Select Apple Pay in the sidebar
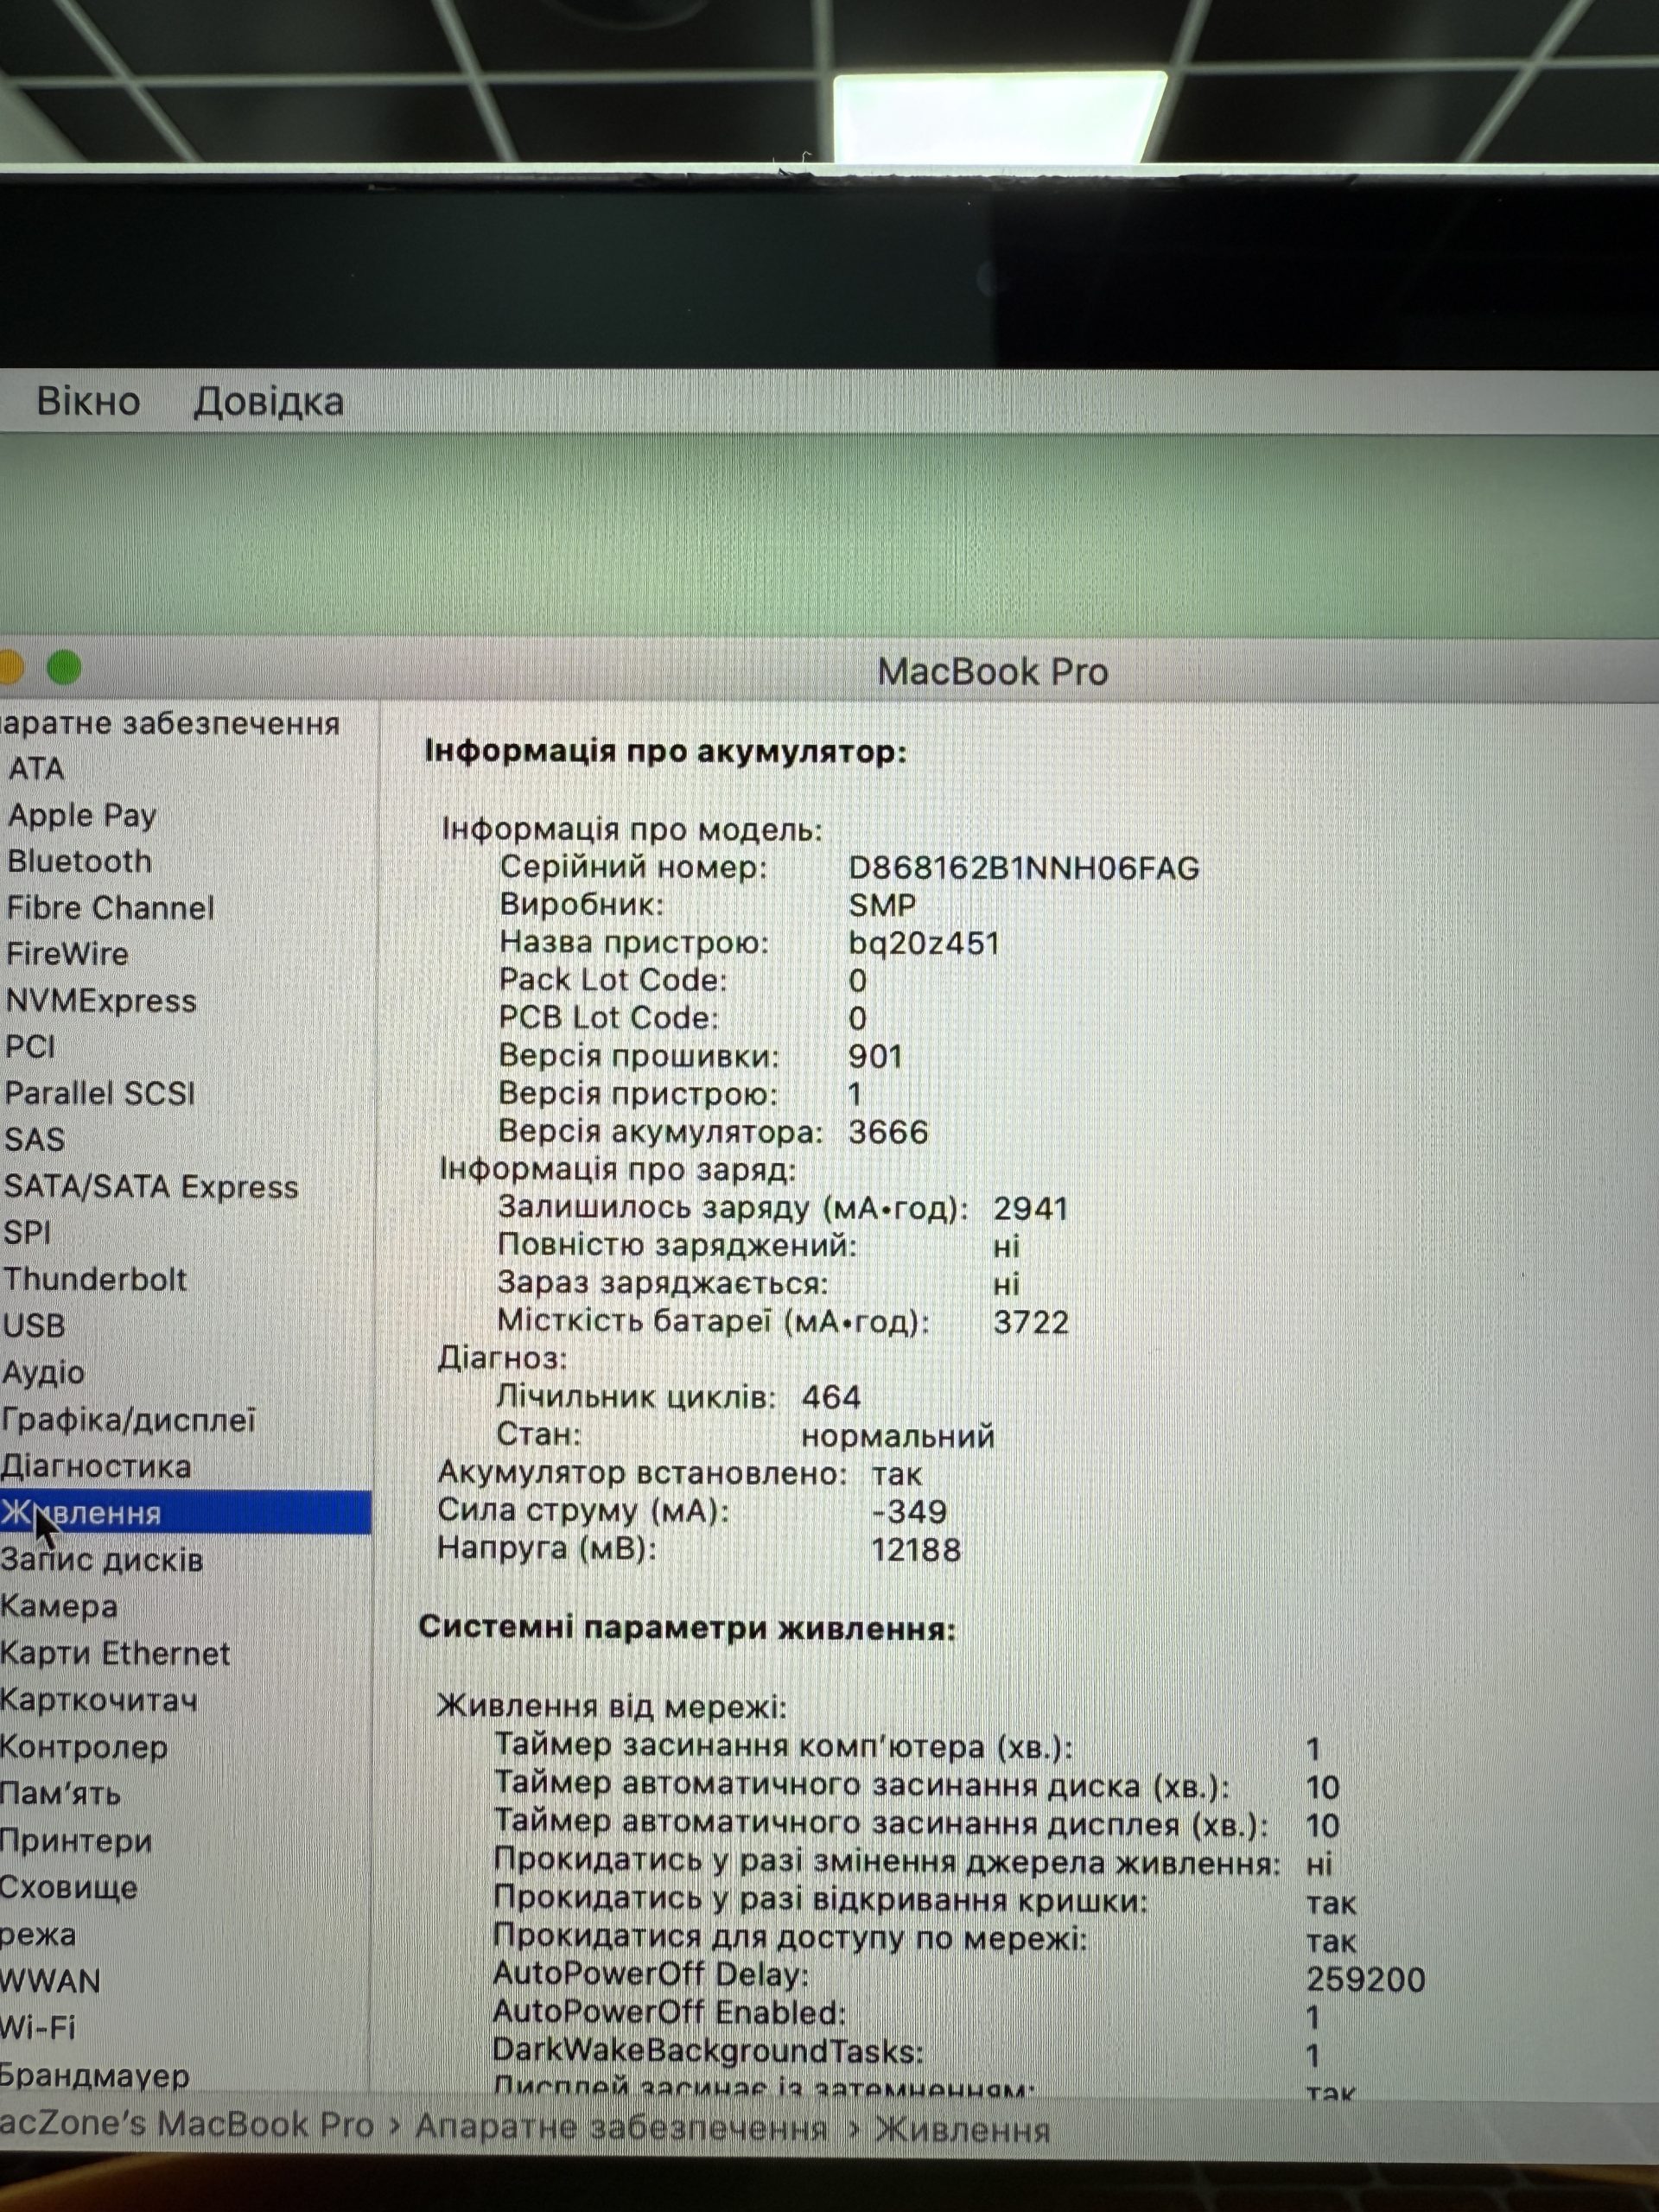This screenshot has height=2212, width=1659. [82, 816]
